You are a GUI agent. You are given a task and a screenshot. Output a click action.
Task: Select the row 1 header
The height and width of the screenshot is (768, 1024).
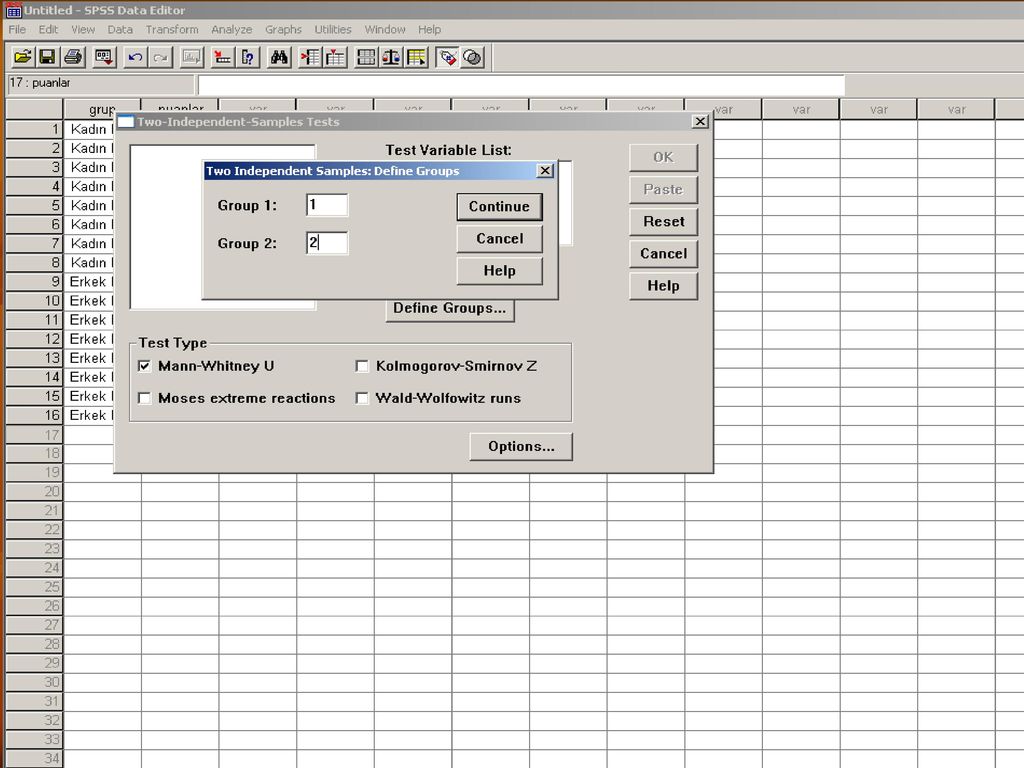(34, 129)
